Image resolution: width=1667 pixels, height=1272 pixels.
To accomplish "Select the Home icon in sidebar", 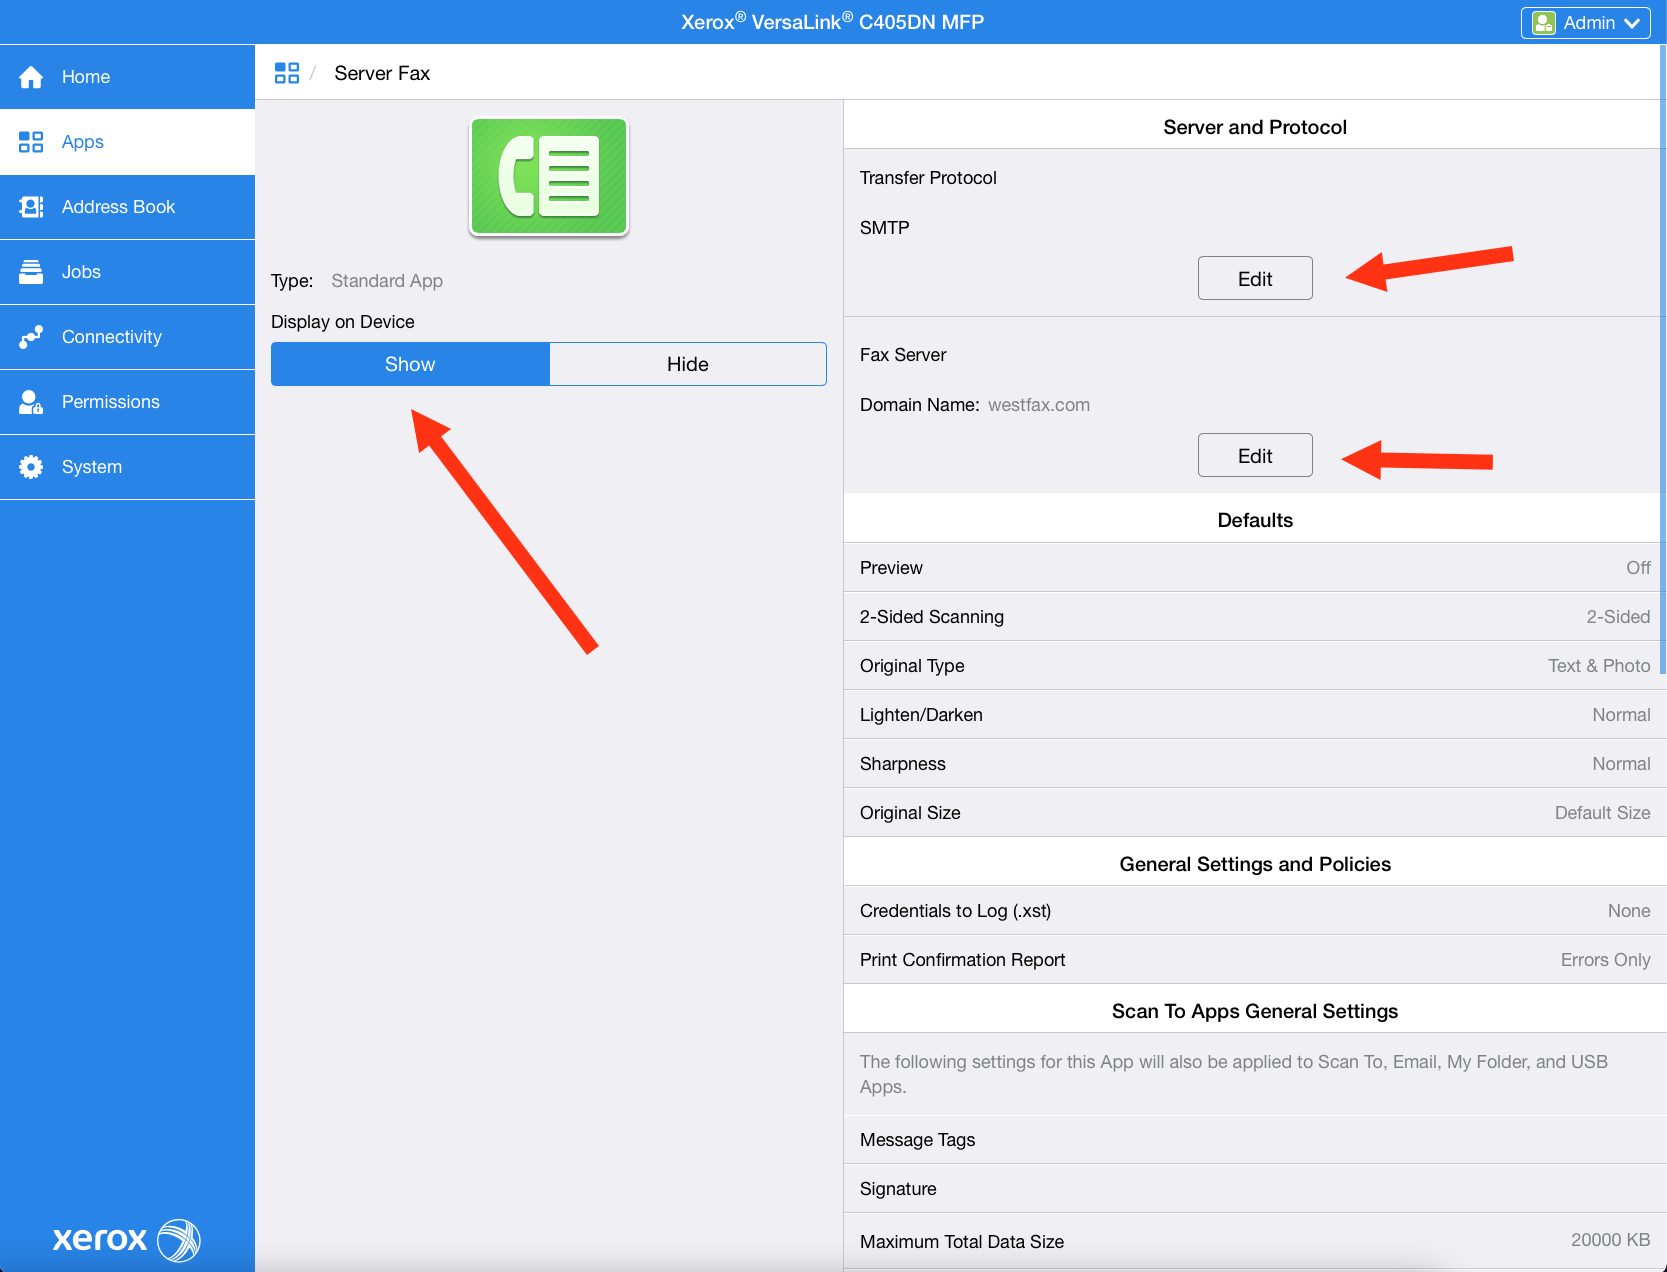I will point(31,76).
